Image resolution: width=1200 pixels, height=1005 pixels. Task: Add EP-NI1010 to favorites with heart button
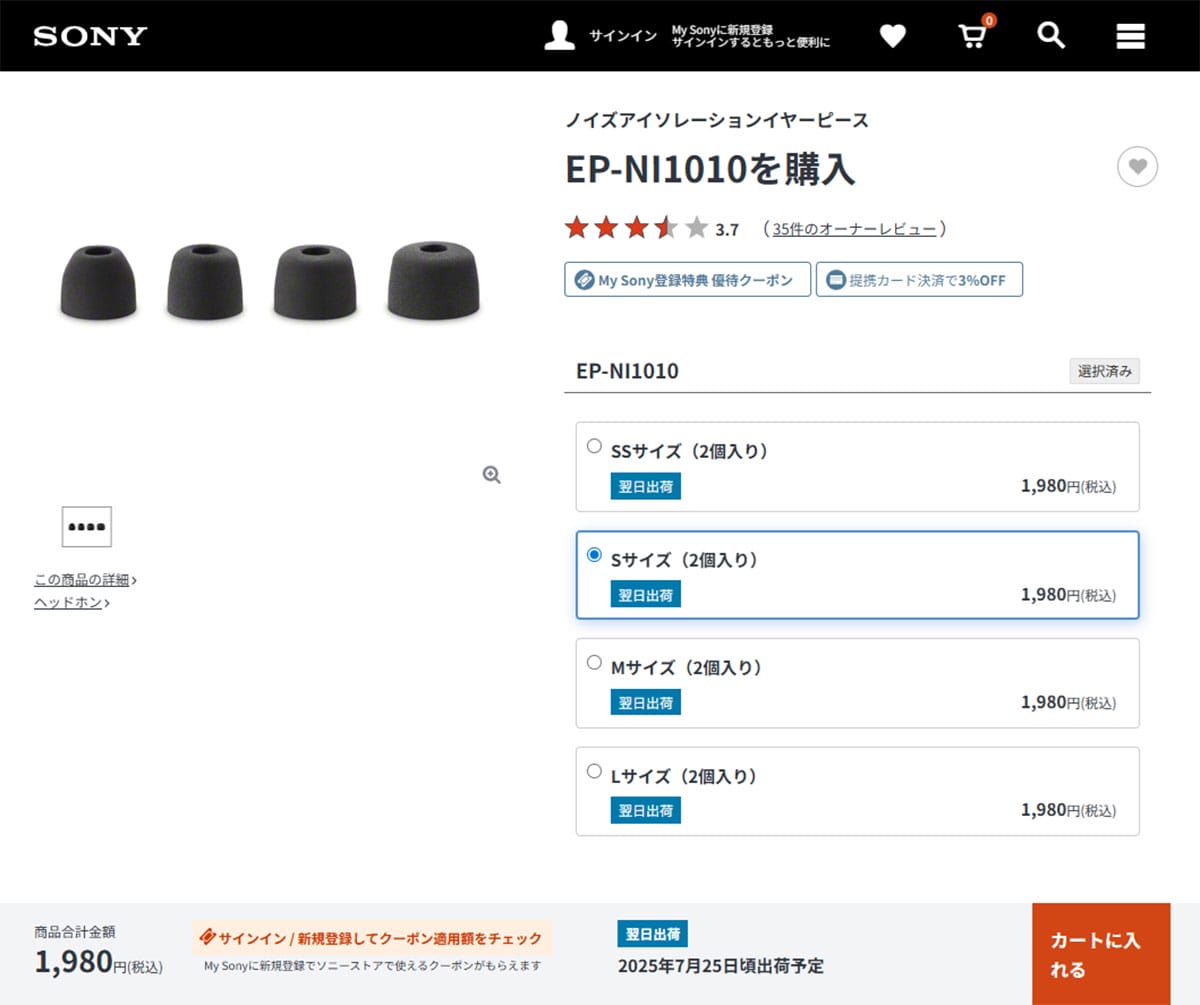coord(1137,167)
